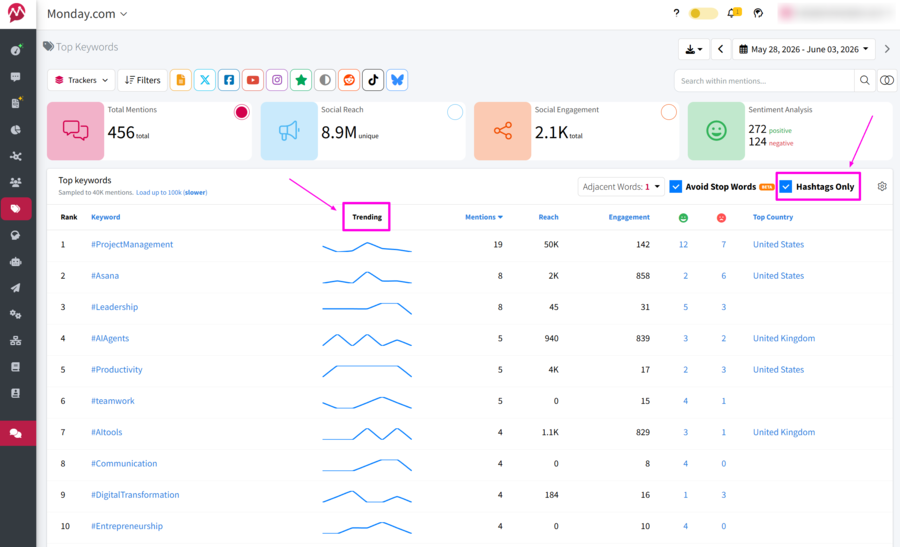Image resolution: width=900 pixels, height=547 pixels.
Task: Open the people/audience sidebar icon
Action: pyautogui.click(x=16, y=183)
